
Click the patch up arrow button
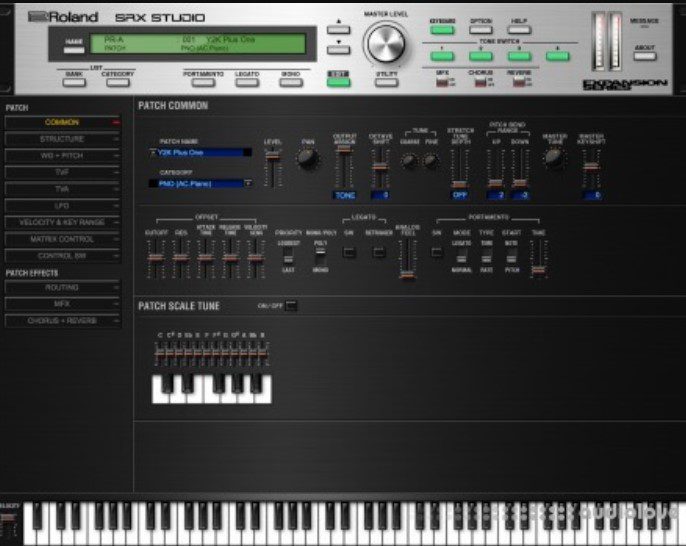pos(338,30)
